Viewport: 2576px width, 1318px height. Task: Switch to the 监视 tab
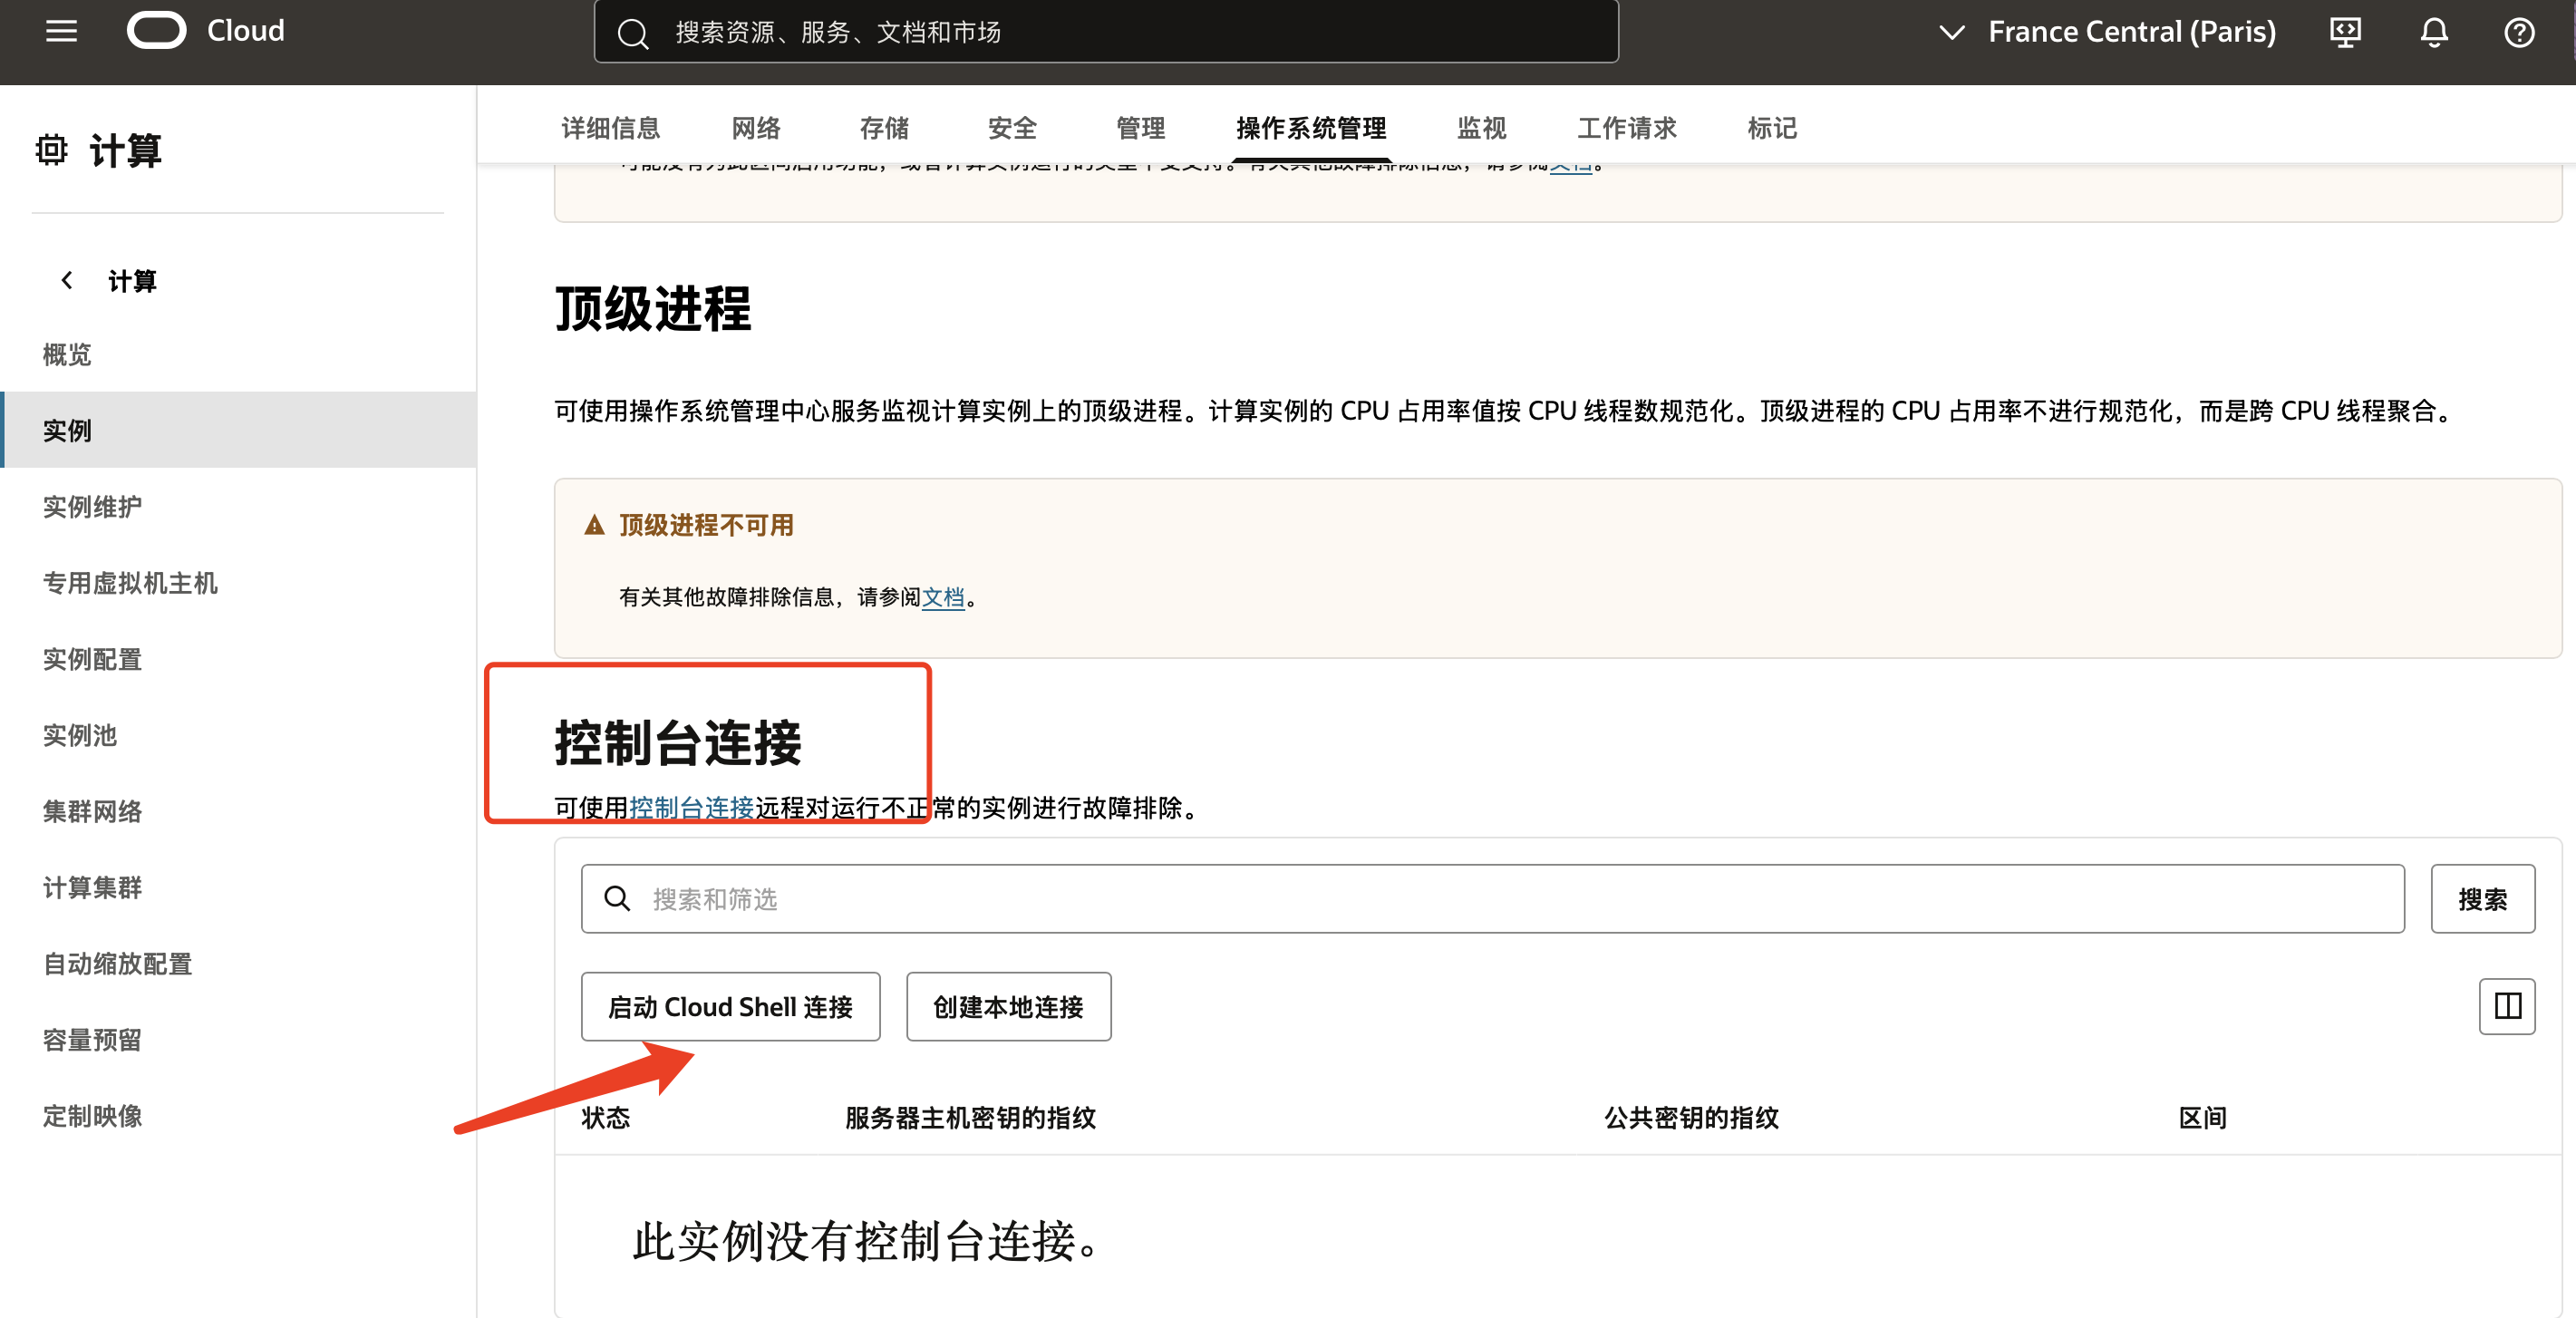tap(1481, 128)
